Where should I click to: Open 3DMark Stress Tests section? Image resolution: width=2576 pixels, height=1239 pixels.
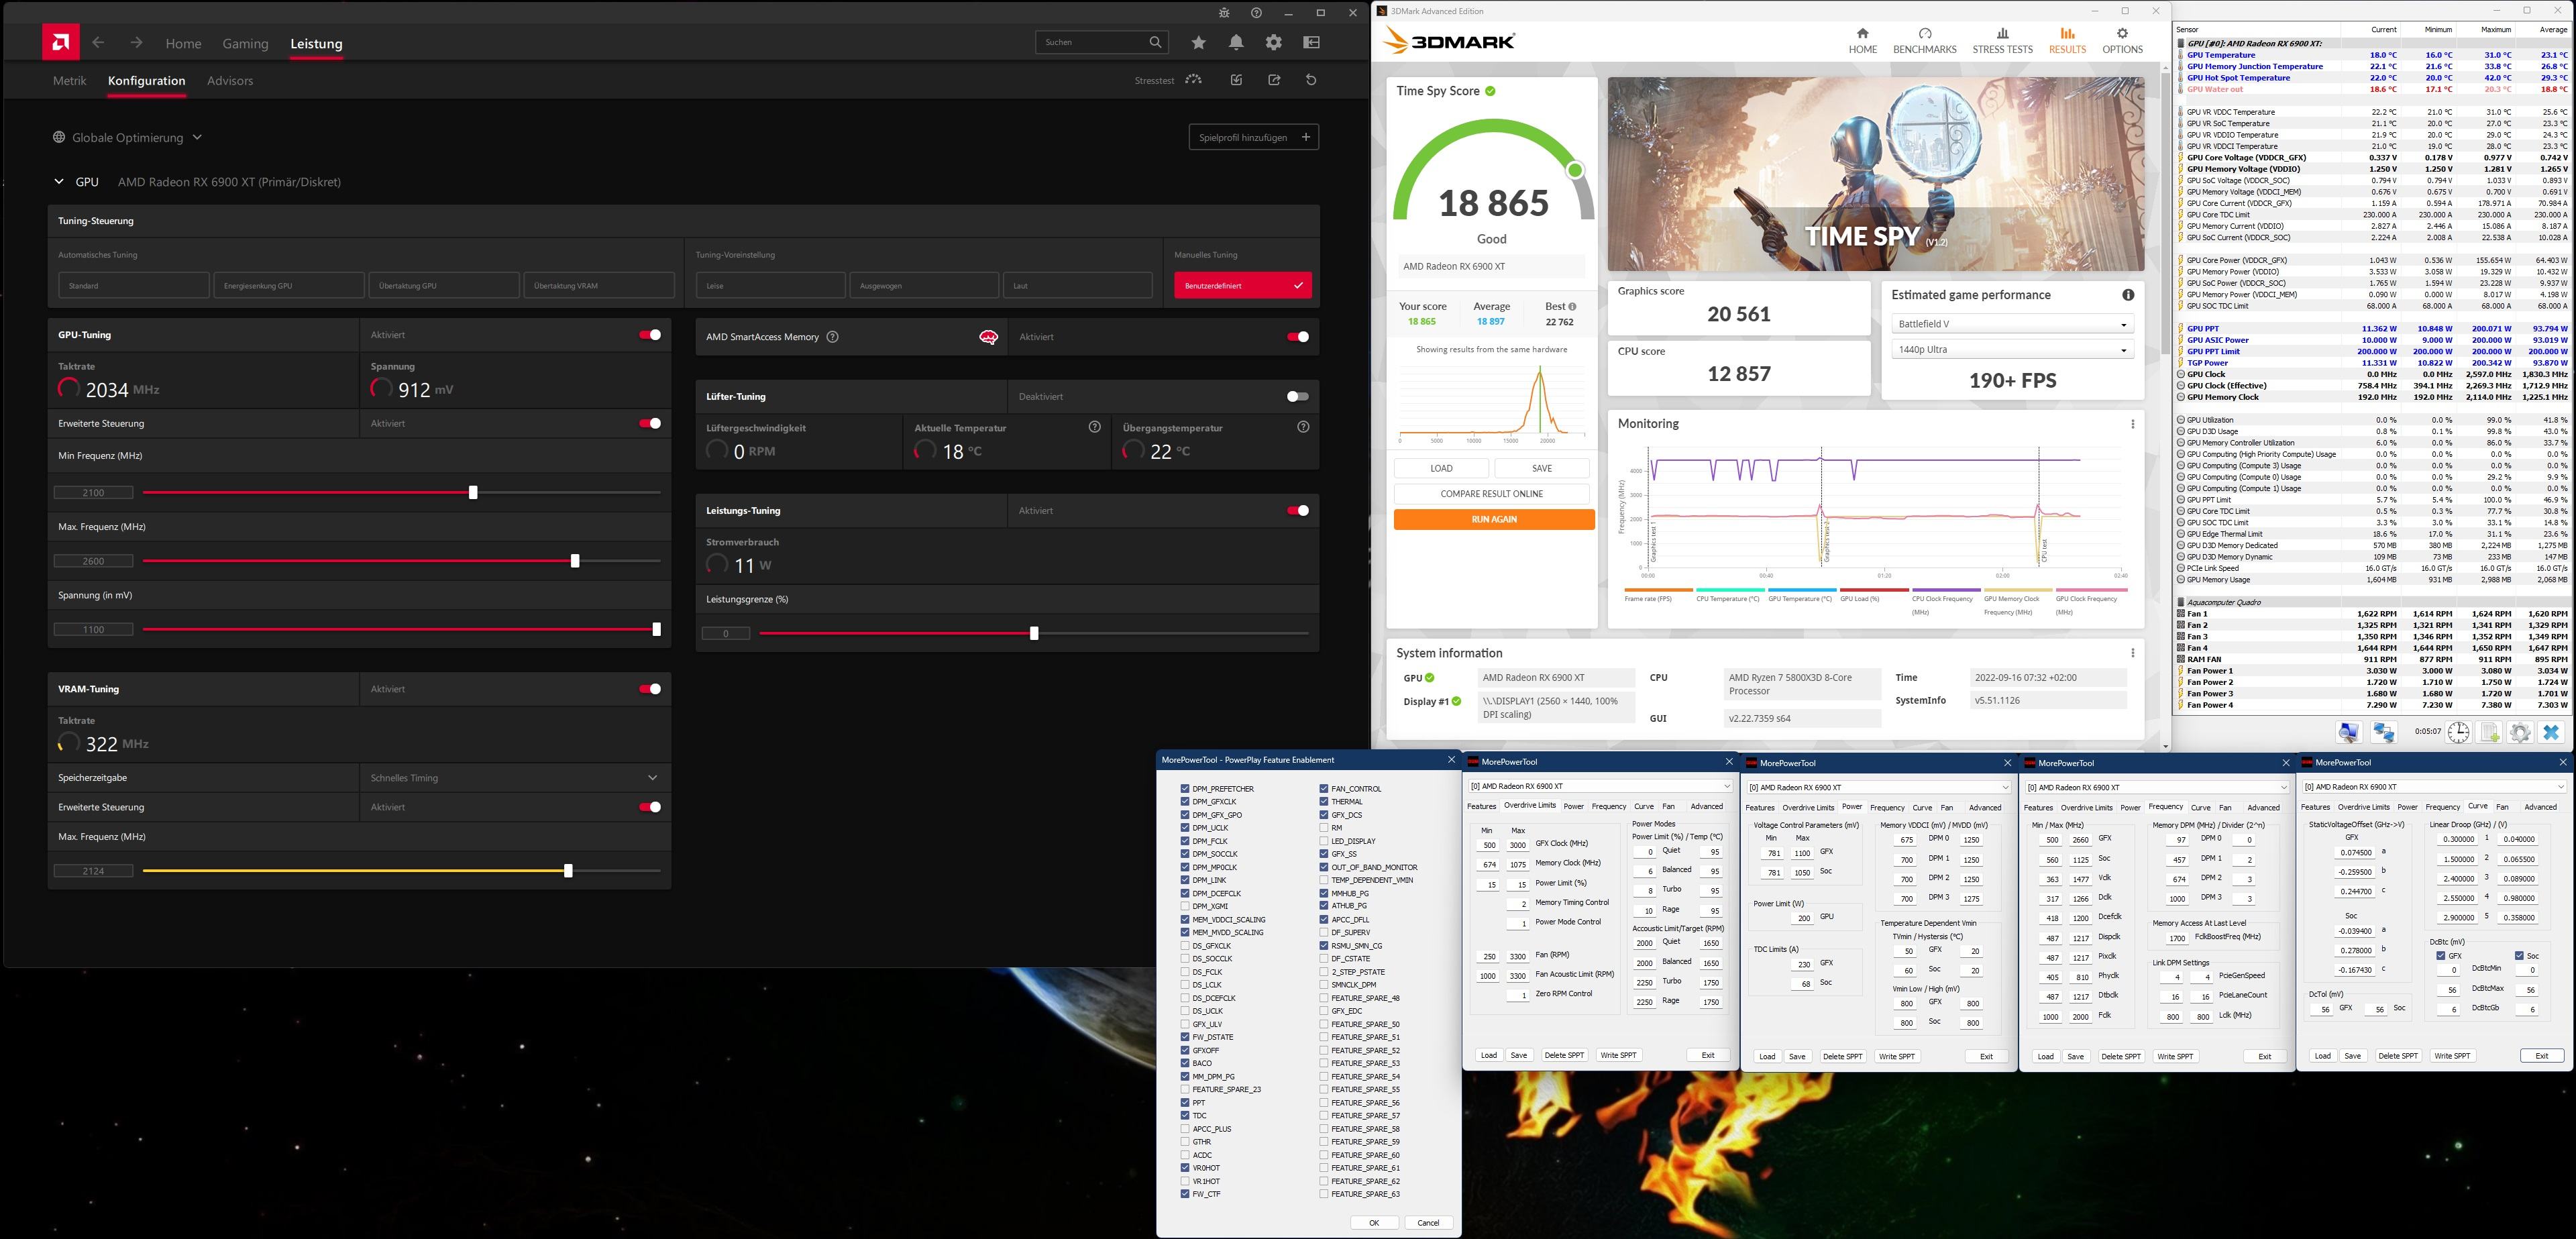(2002, 40)
